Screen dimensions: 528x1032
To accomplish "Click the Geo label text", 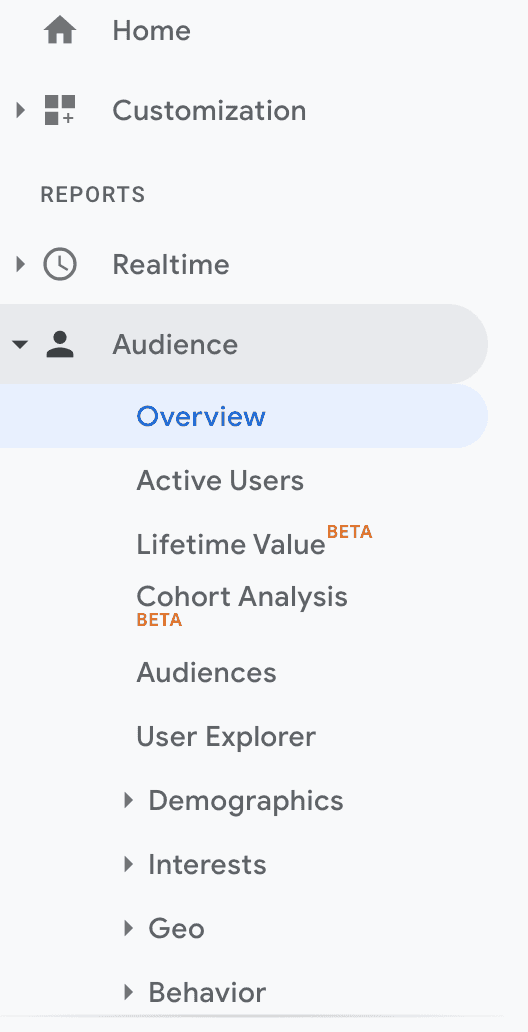I will (176, 928).
